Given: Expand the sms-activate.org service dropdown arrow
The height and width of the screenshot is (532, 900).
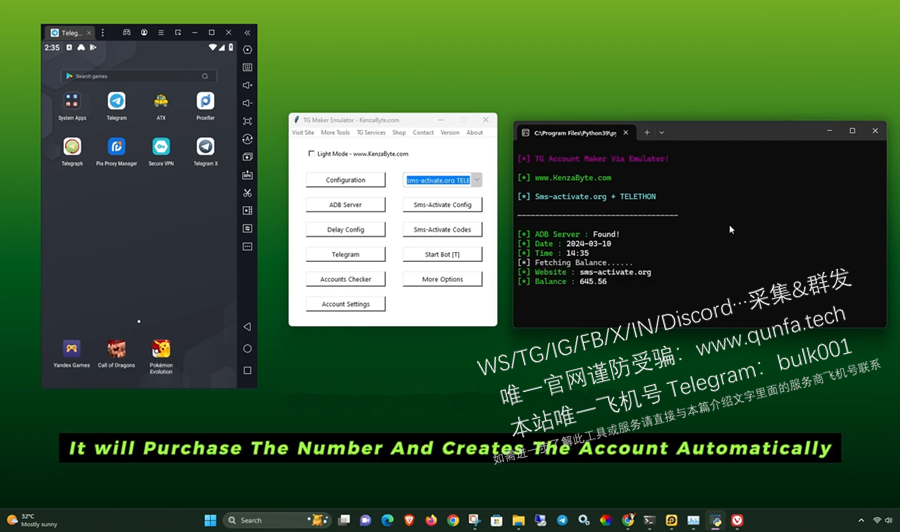Looking at the screenshot, I should click(x=476, y=180).
